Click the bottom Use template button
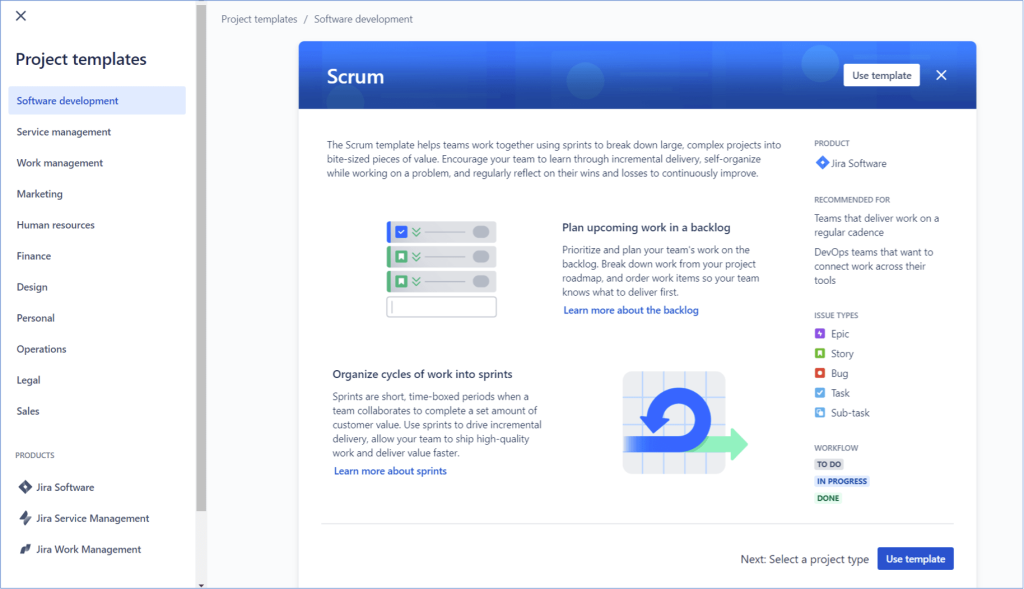The image size is (1024, 589). (x=915, y=558)
